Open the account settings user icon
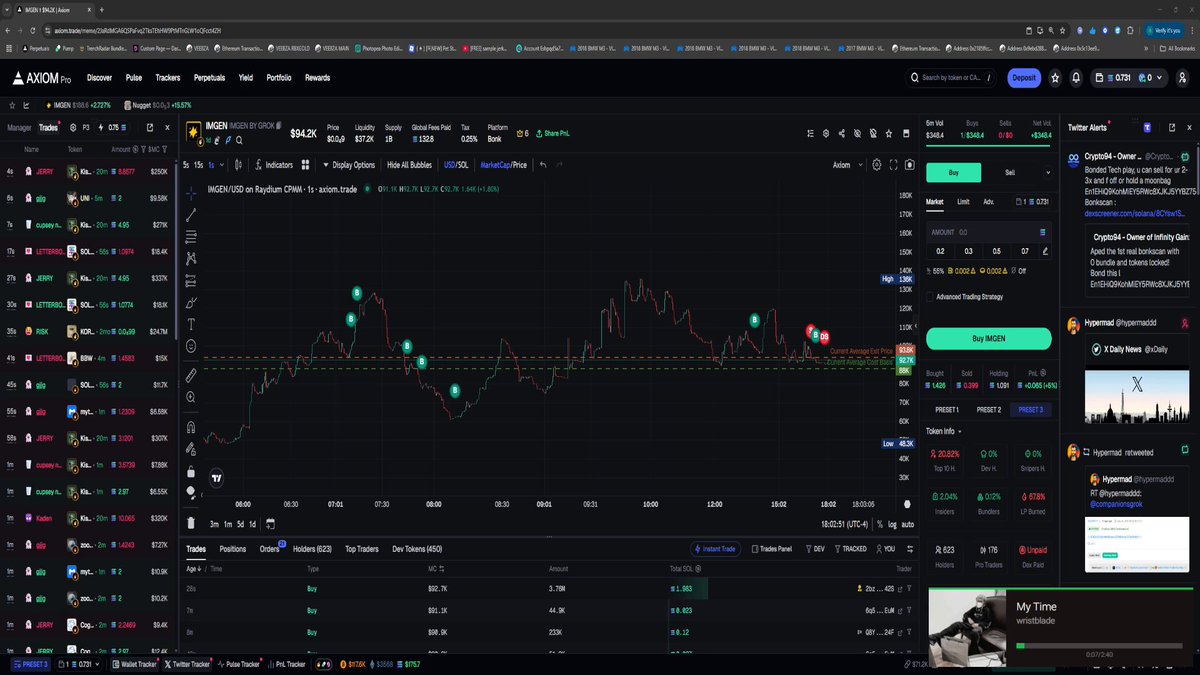Screen dimensions: 1200x675 [1180, 77]
